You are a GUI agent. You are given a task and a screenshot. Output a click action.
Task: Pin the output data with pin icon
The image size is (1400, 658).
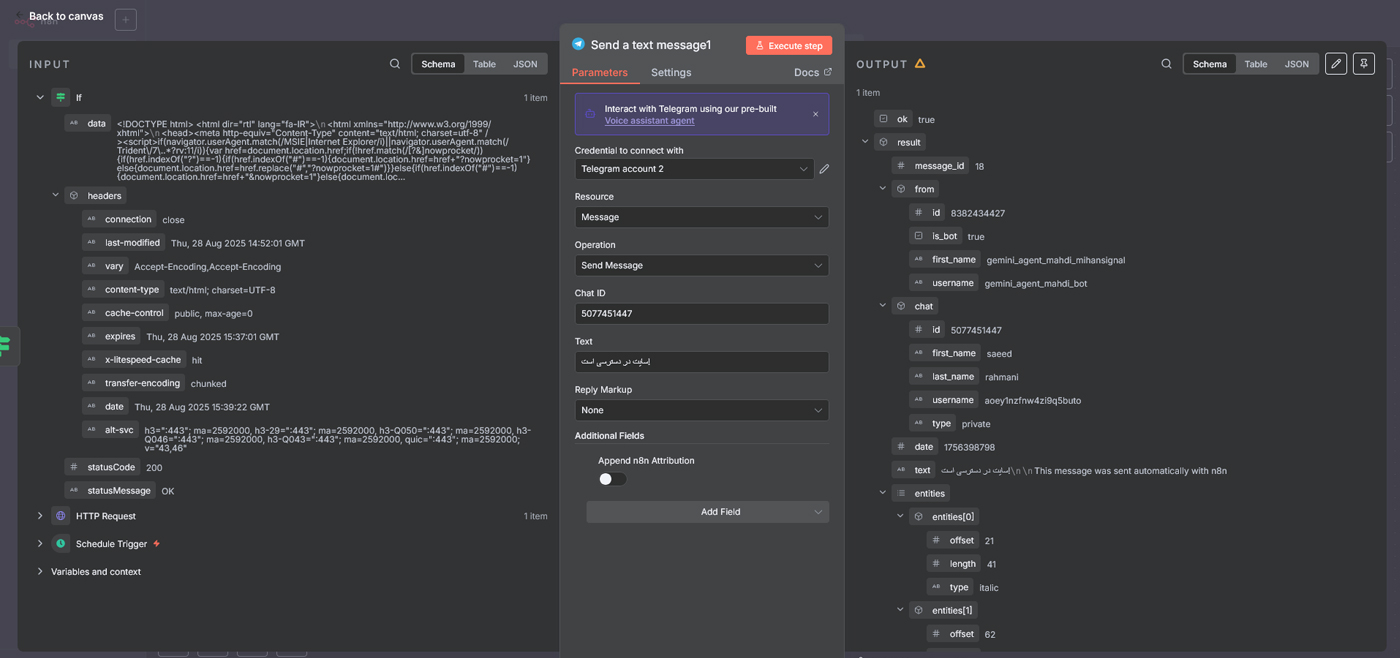point(1363,64)
